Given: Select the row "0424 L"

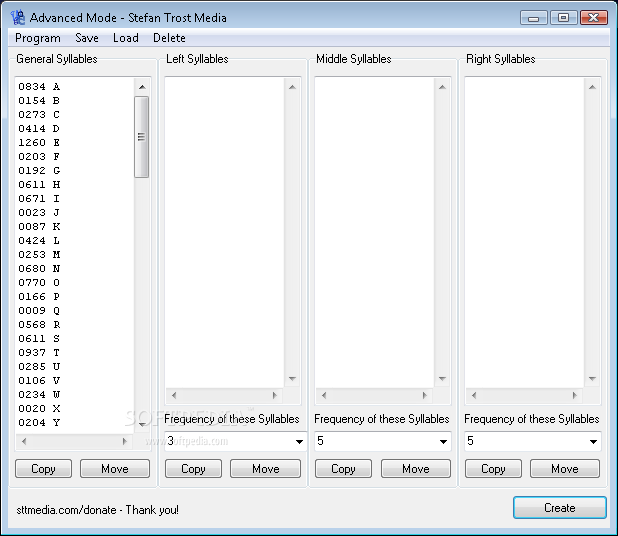Looking at the screenshot, I should [x=39, y=240].
